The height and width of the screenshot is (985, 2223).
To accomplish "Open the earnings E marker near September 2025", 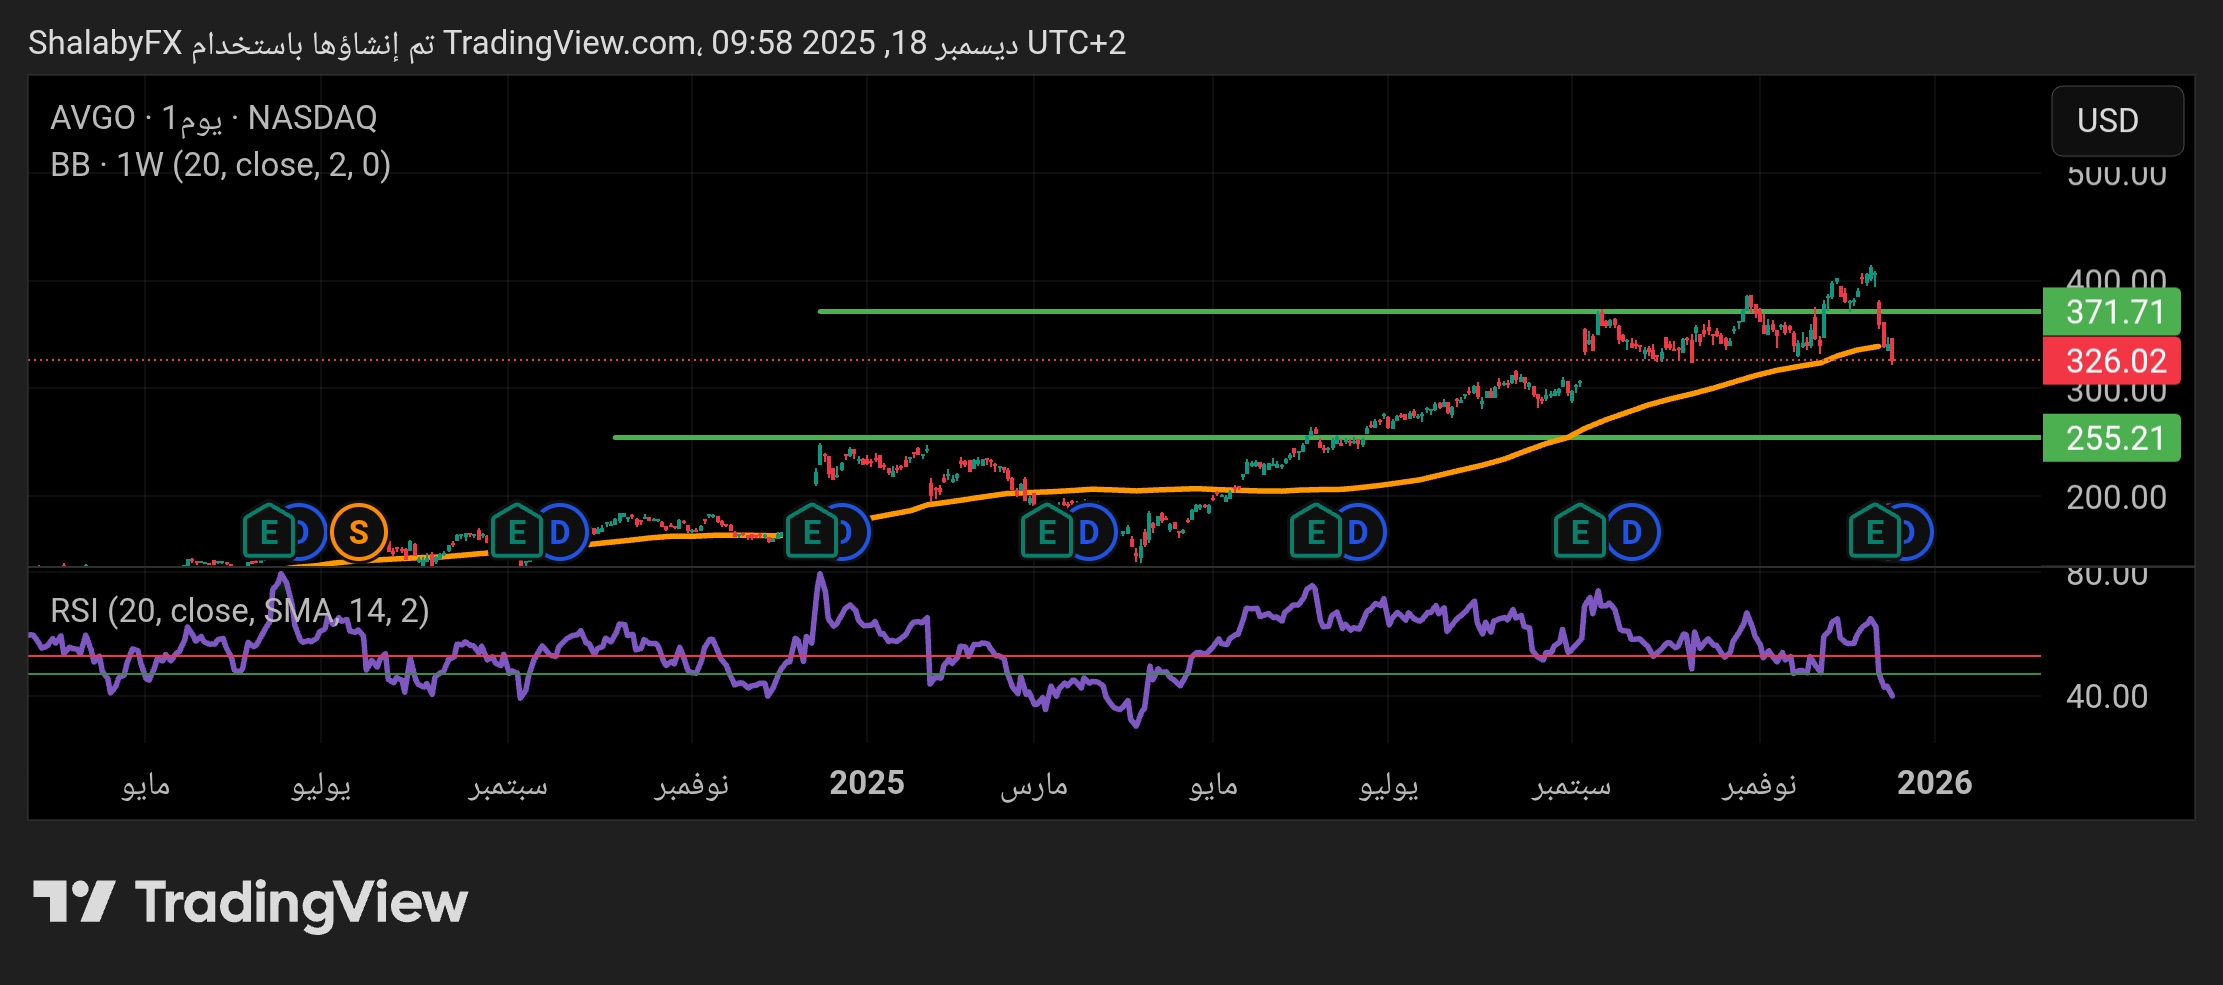I will 1579,532.
